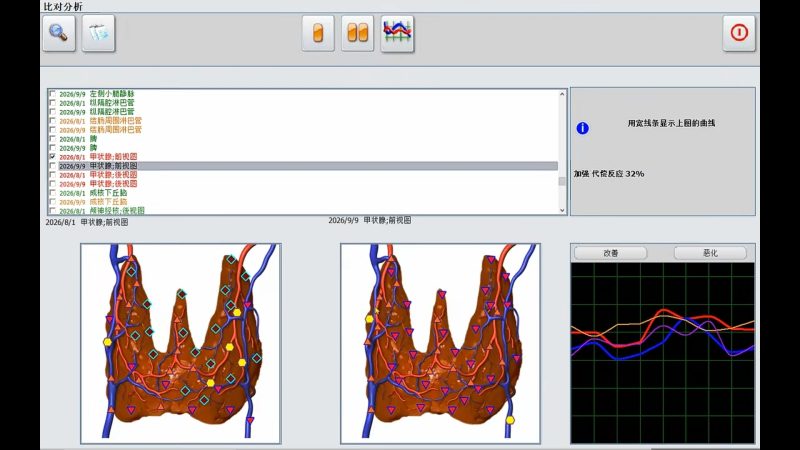This screenshot has width=800, height=450.
Task: Click the 2026/8/1 thyroid front view image
Action: click(x=181, y=343)
